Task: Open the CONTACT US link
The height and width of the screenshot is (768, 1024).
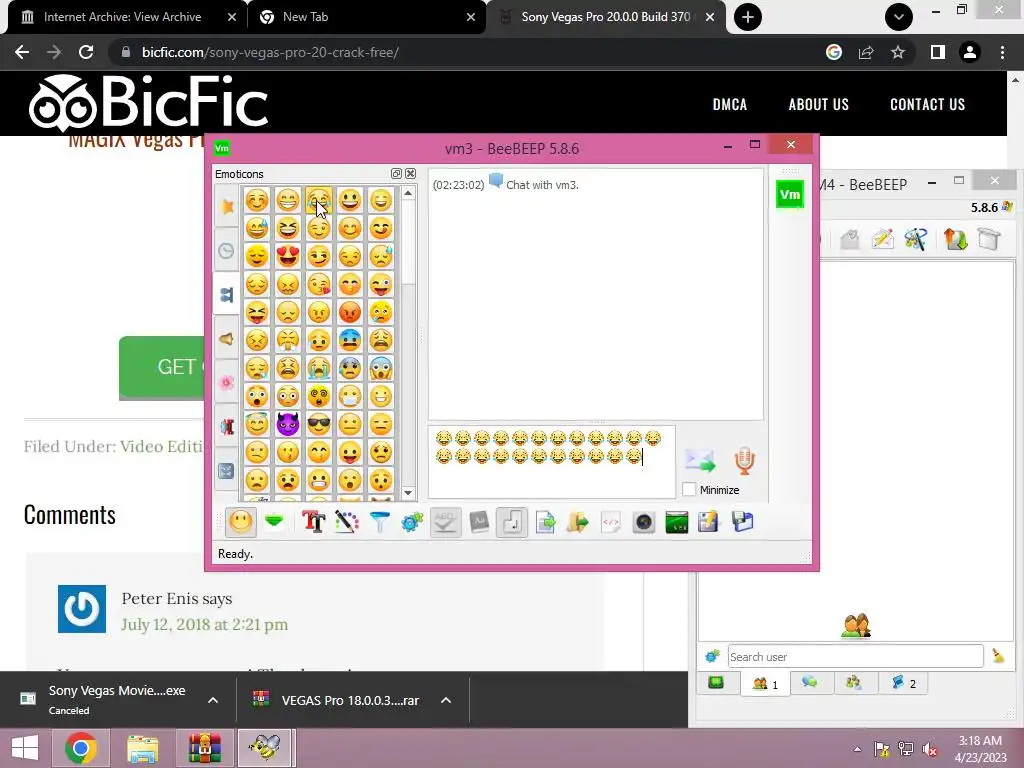Action: click(x=927, y=104)
